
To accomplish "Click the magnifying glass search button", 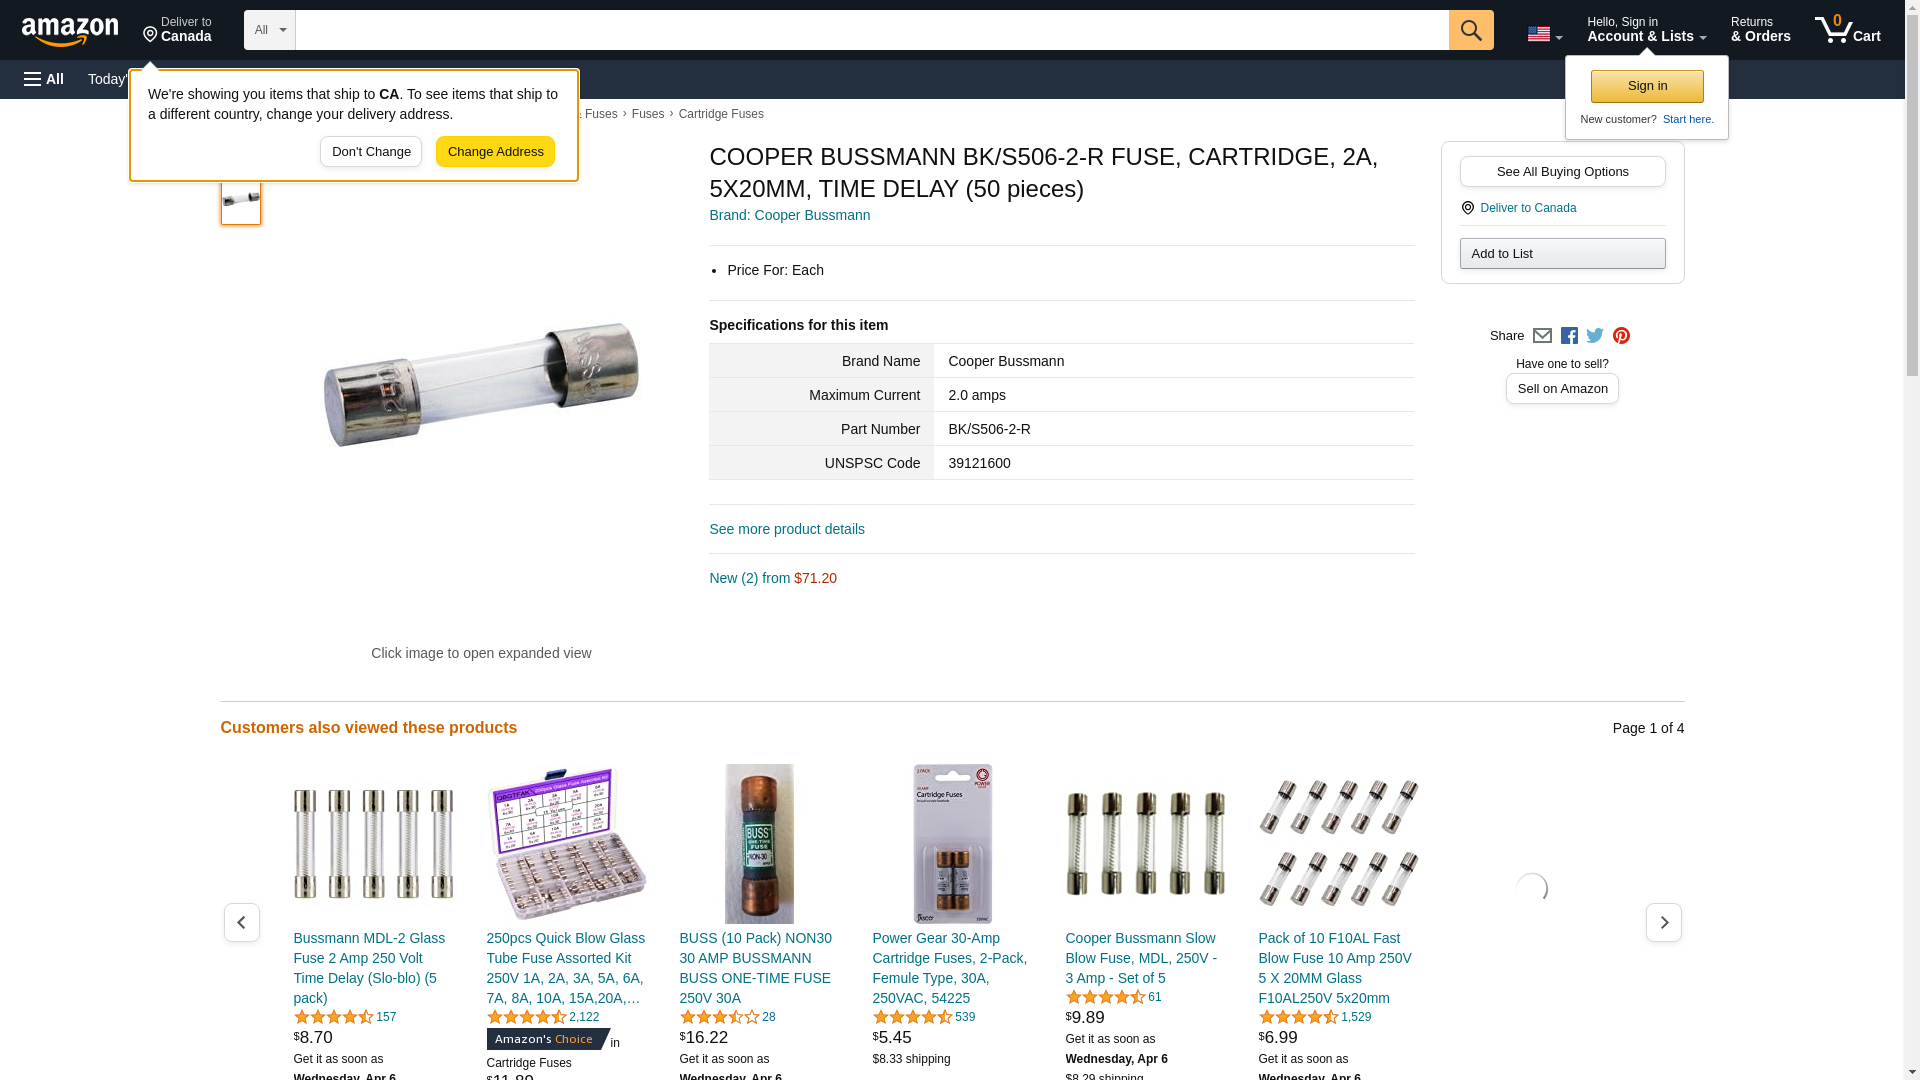I will coord(1470,30).
